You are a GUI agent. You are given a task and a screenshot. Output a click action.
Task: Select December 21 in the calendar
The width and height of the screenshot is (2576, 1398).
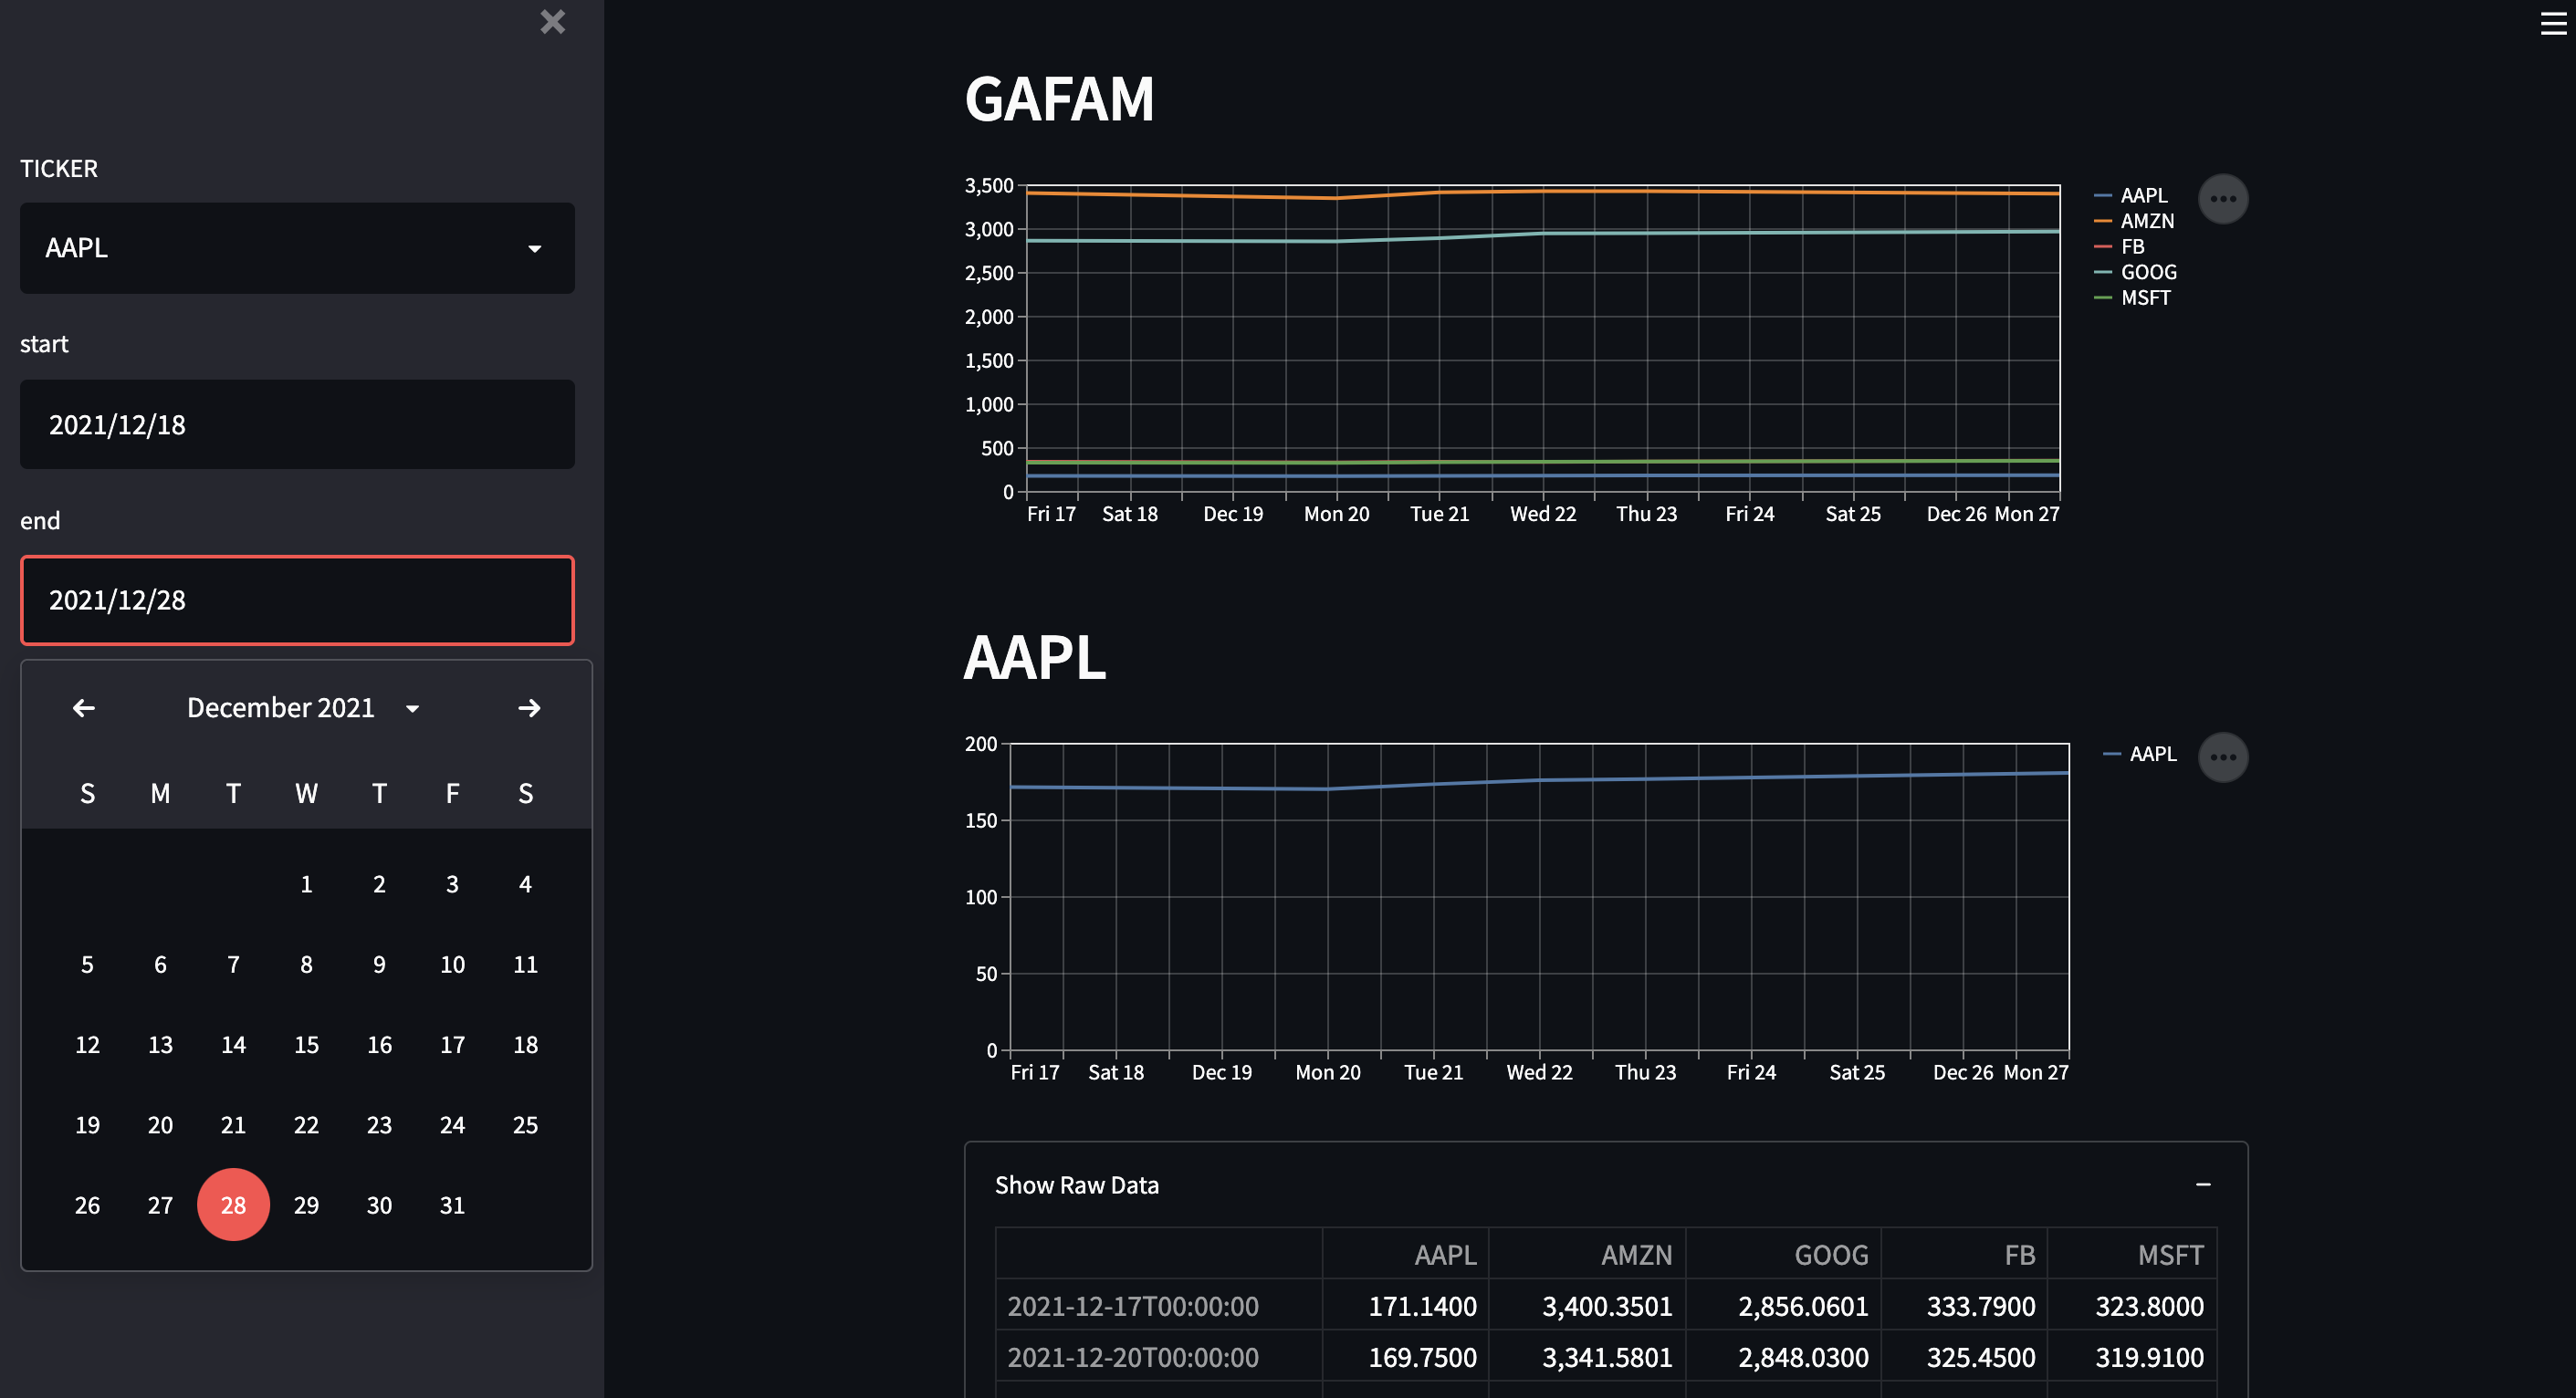click(233, 1125)
